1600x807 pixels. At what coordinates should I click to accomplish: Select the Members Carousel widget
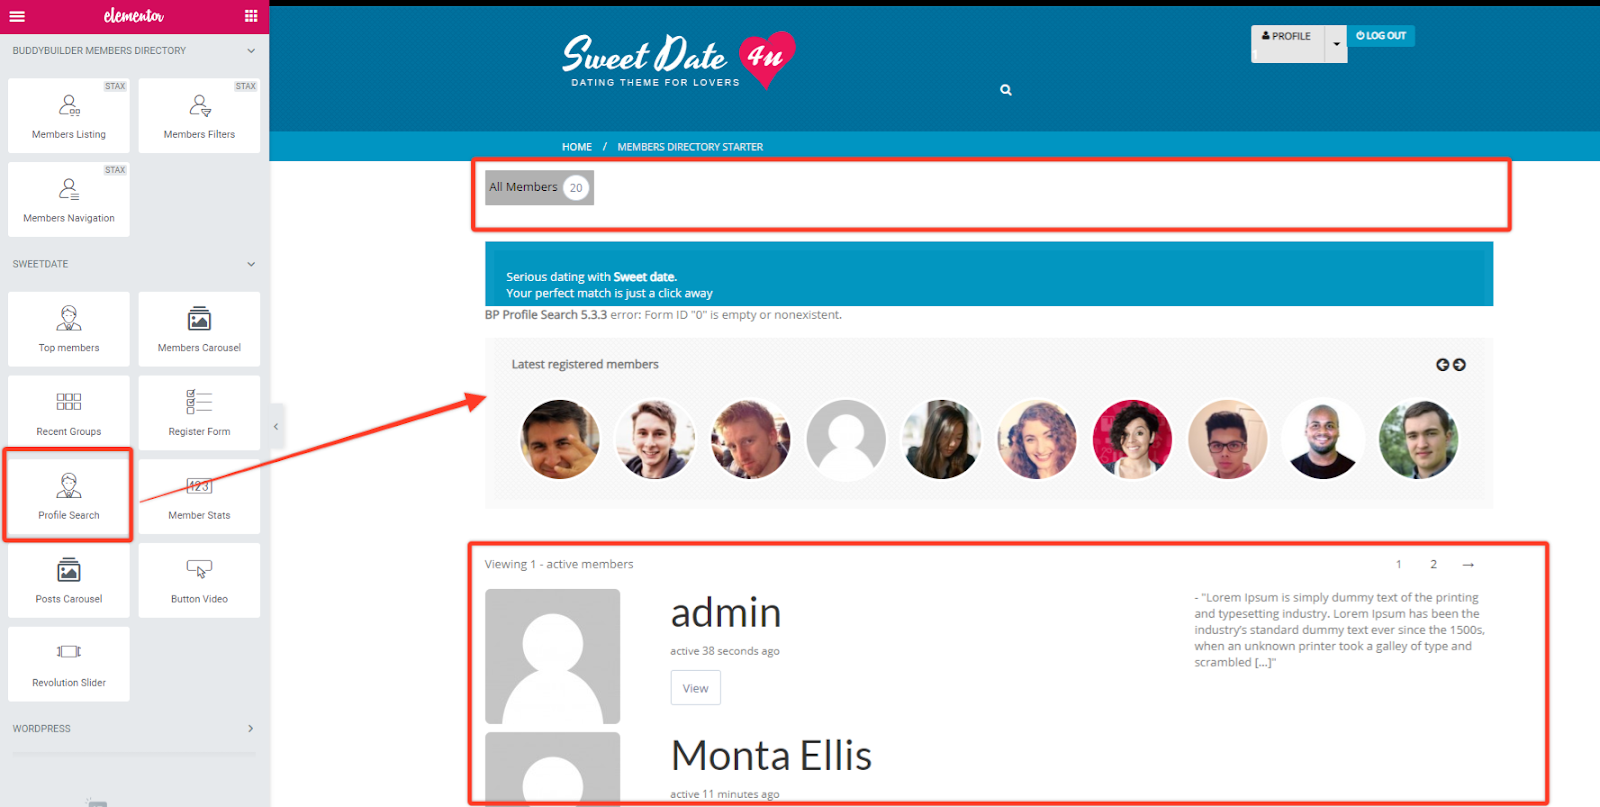point(199,329)
